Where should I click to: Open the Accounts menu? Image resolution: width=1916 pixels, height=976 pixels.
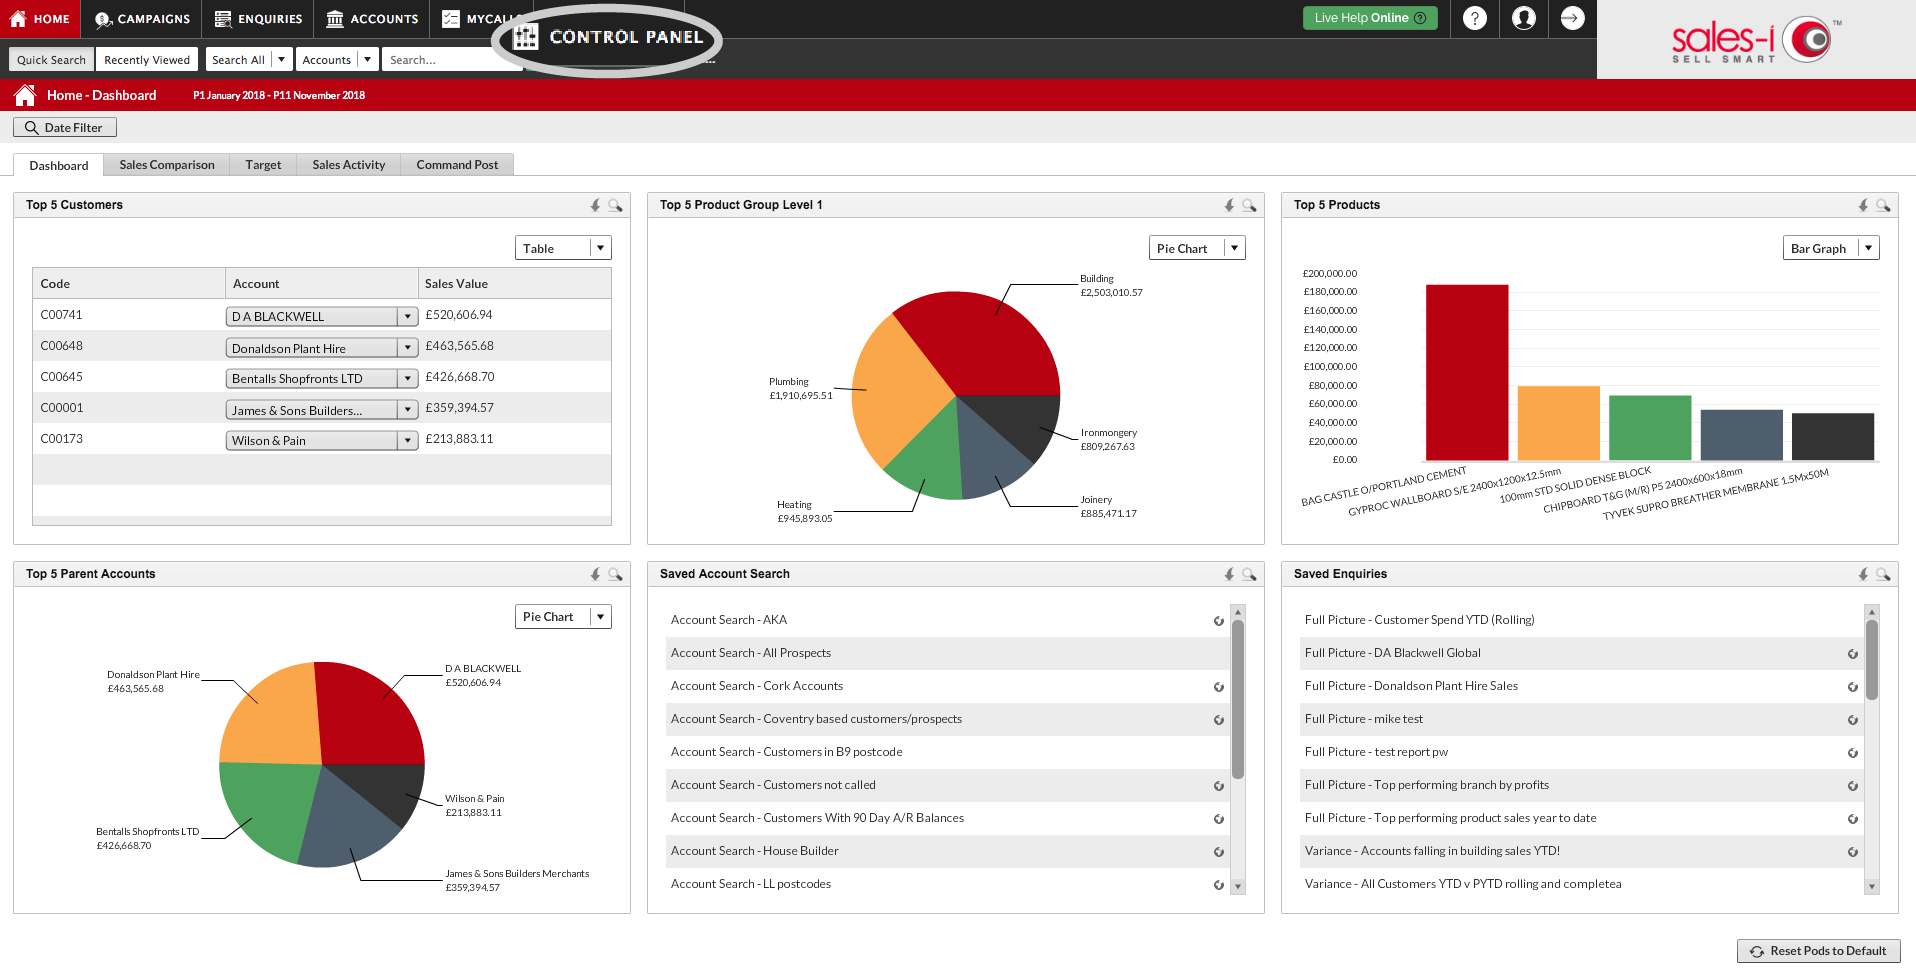click(372, 19)
